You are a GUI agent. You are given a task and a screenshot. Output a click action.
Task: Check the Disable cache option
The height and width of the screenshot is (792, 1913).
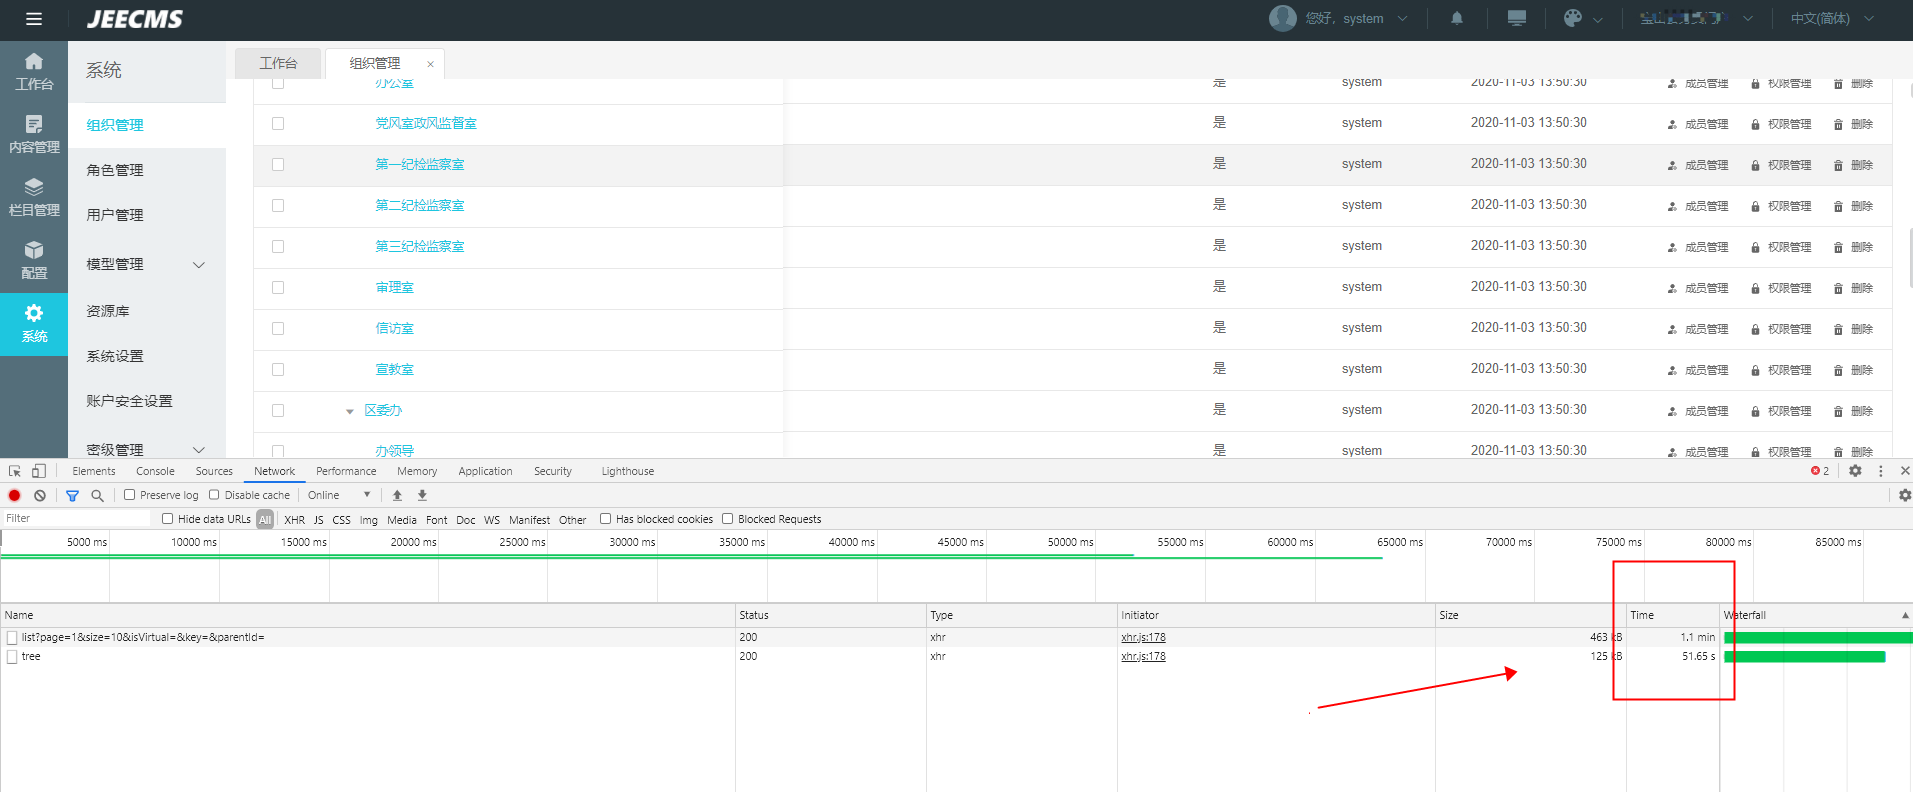coord(214,495)
